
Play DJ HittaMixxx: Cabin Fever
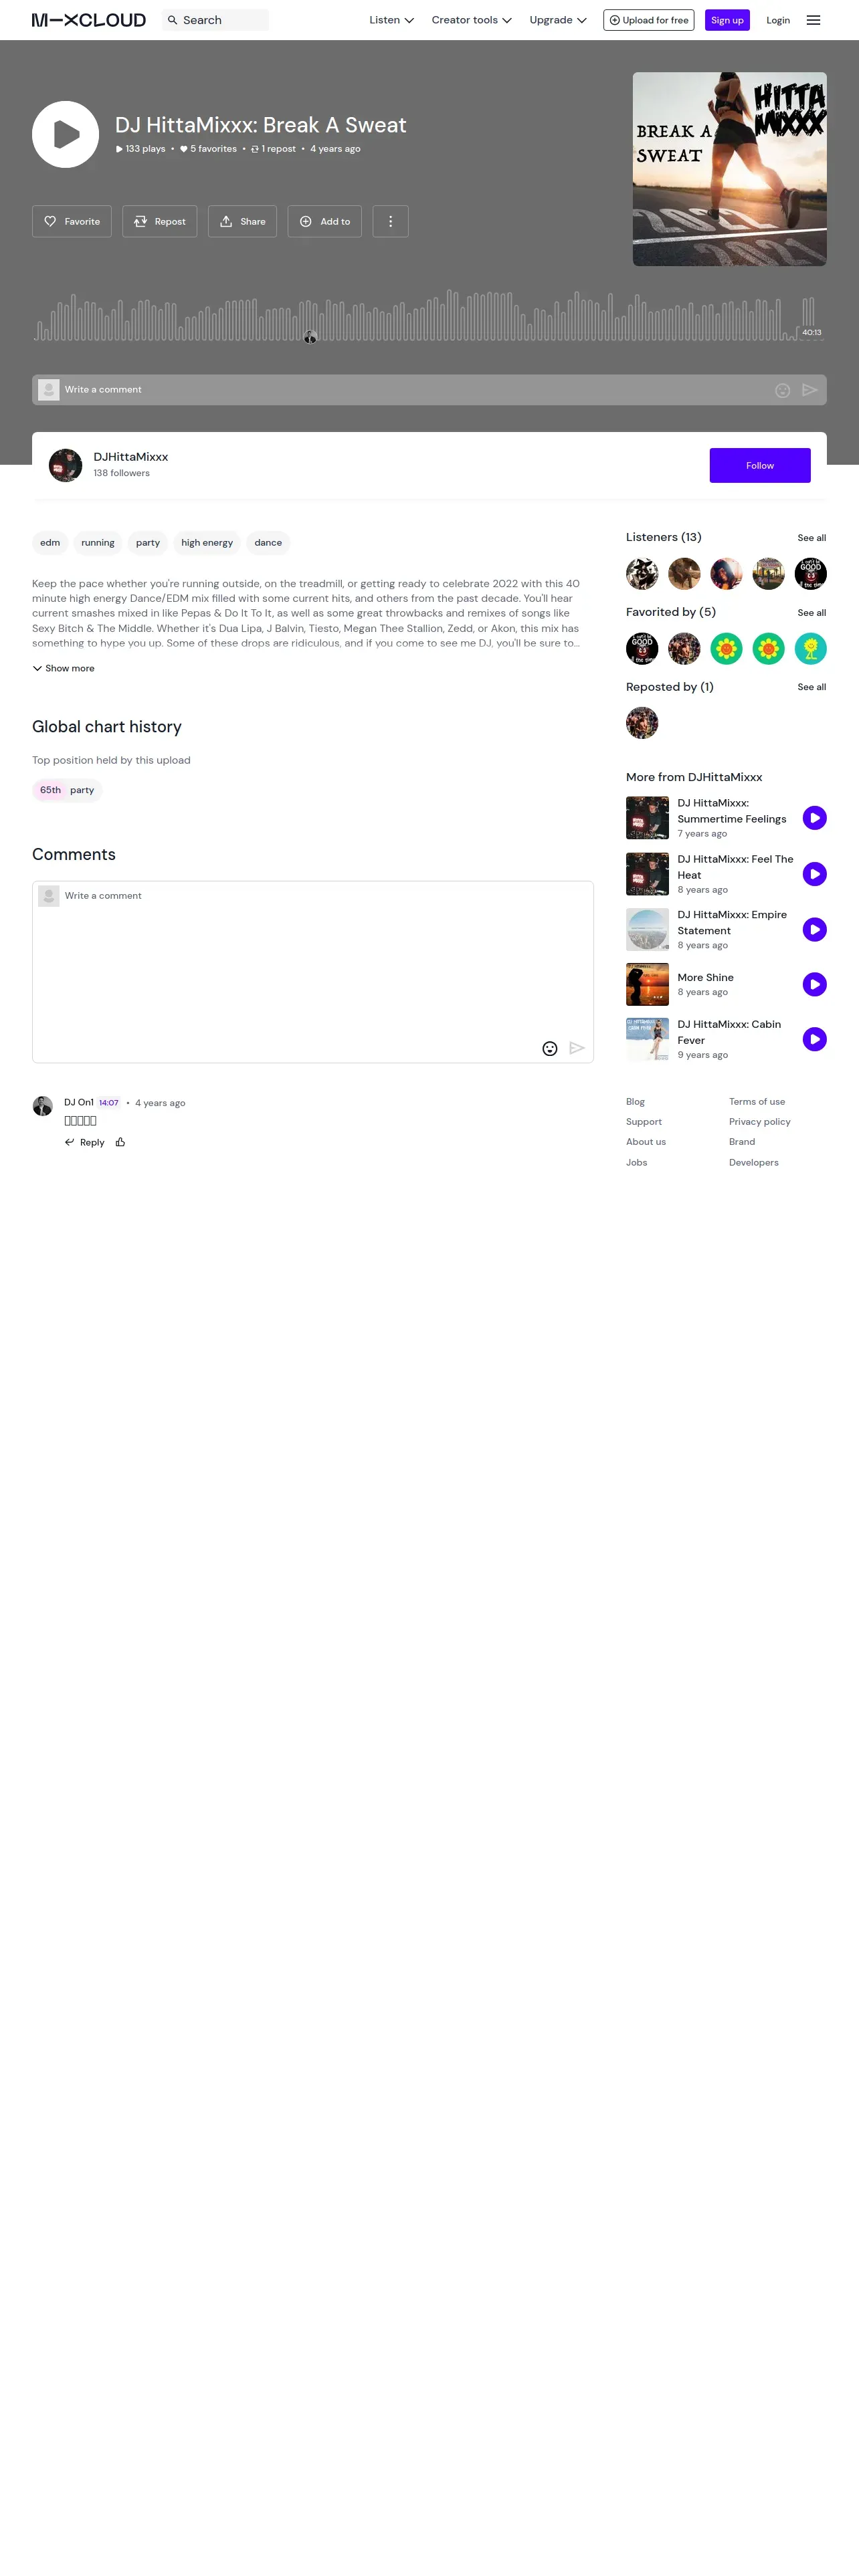click(x=814, y=1040)
